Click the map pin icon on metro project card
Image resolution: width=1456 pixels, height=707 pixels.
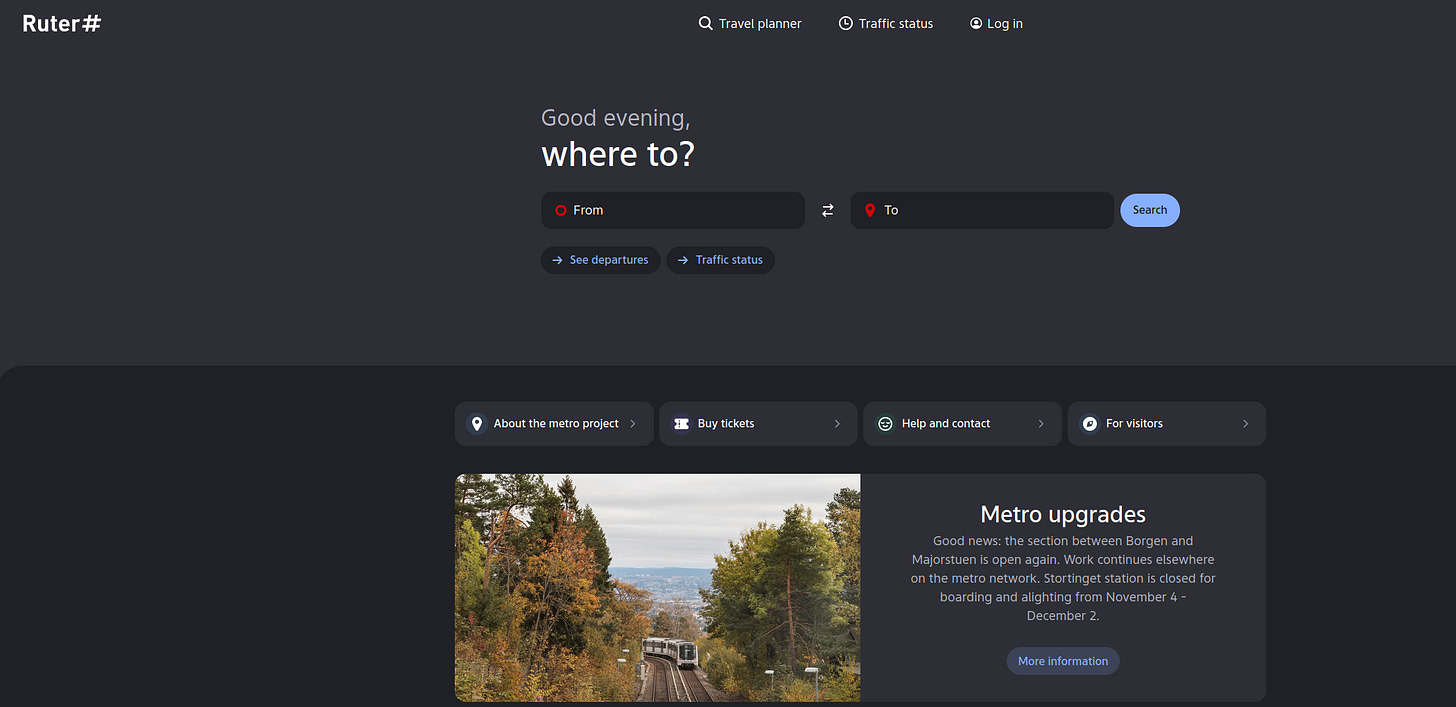pyautogui.click(x=477, y=424)
